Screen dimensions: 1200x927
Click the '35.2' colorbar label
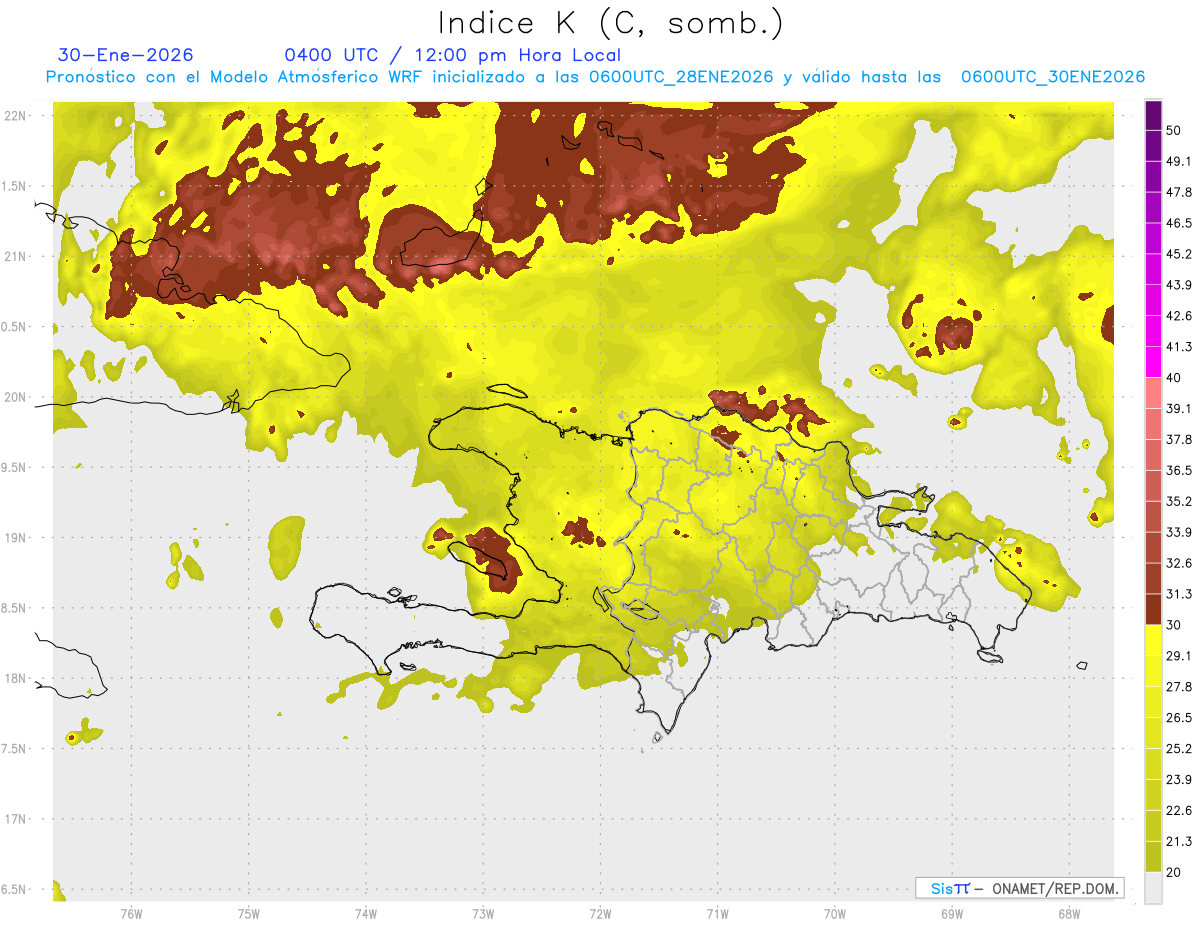(x=1179, y=501)
